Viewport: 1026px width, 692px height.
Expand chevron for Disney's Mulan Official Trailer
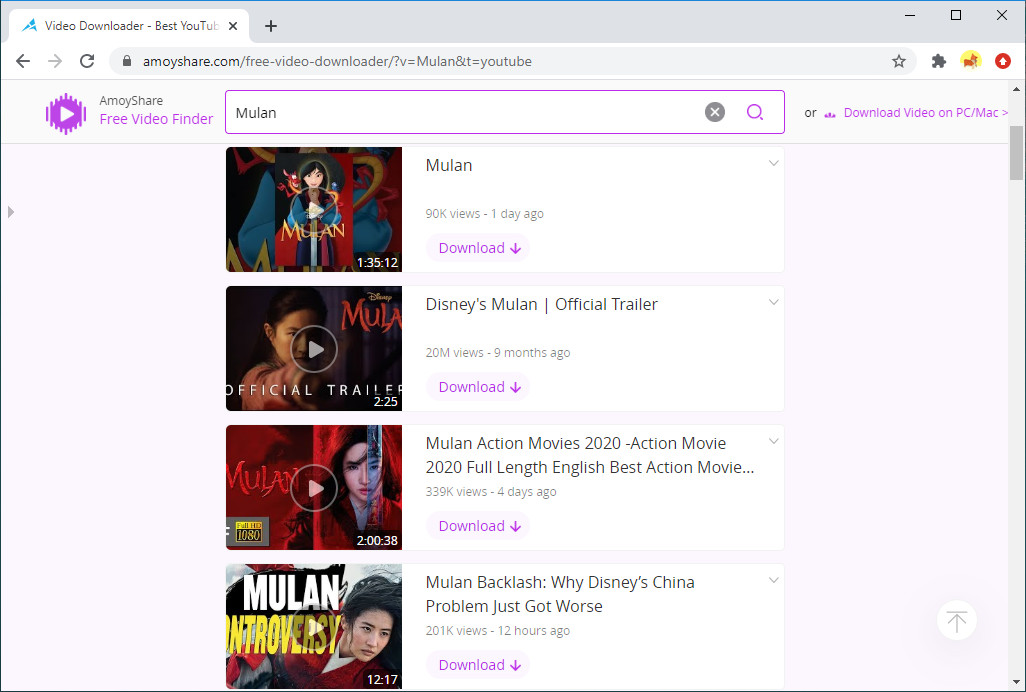pyautogui.click(x=773, y=302)
